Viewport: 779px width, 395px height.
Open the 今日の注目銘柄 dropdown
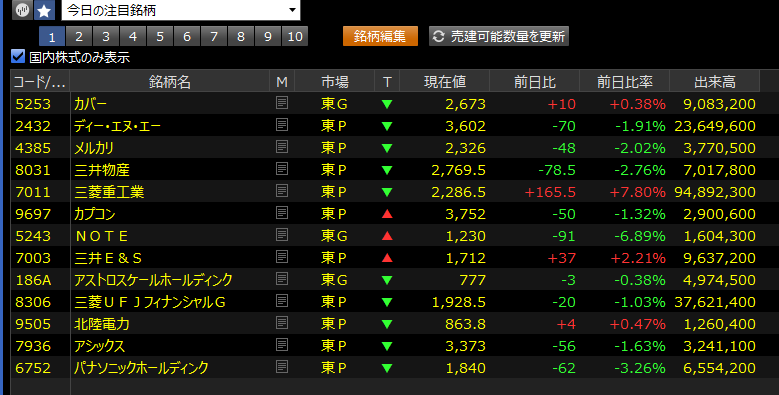[x=181, y=10]
